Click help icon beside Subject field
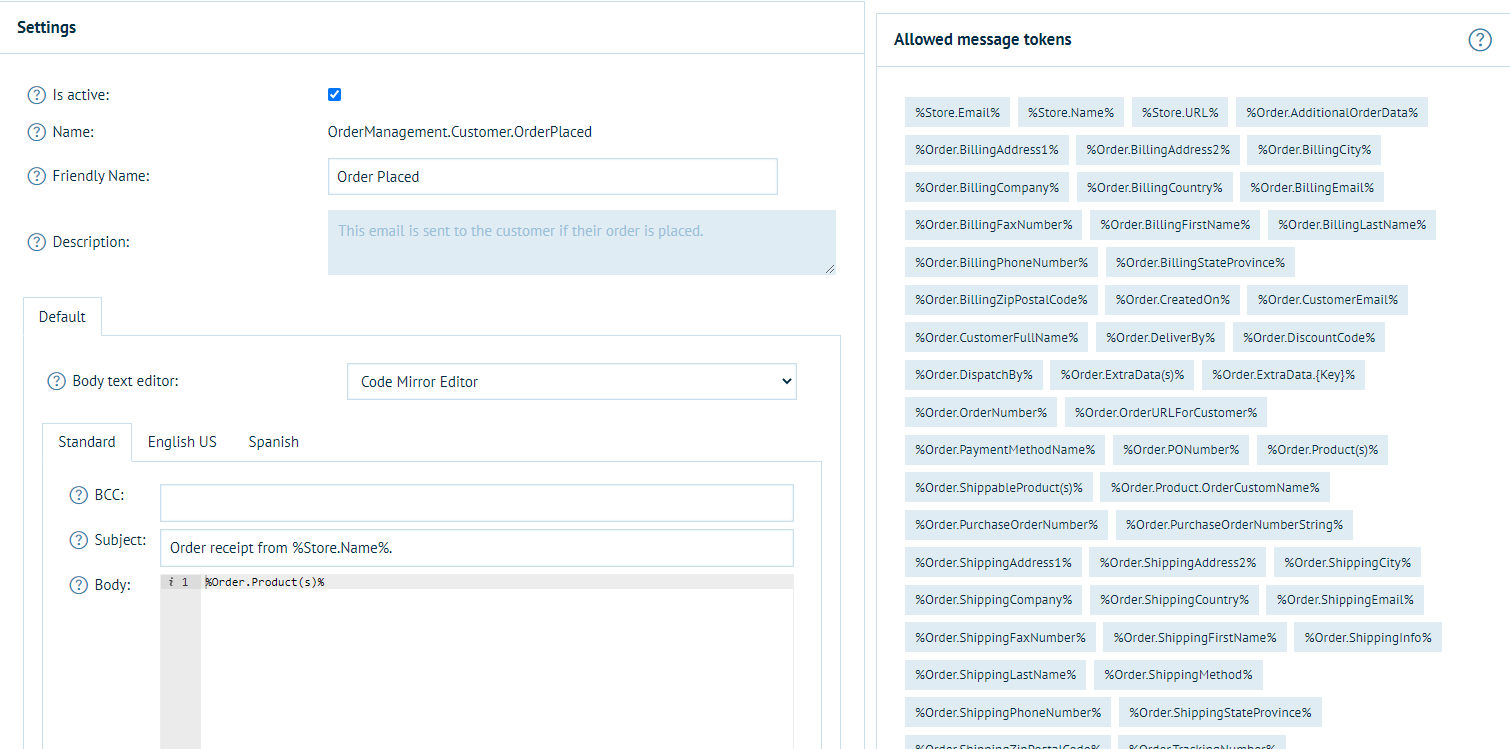Screen dimensions: 1510x749 tap(79, 540)
